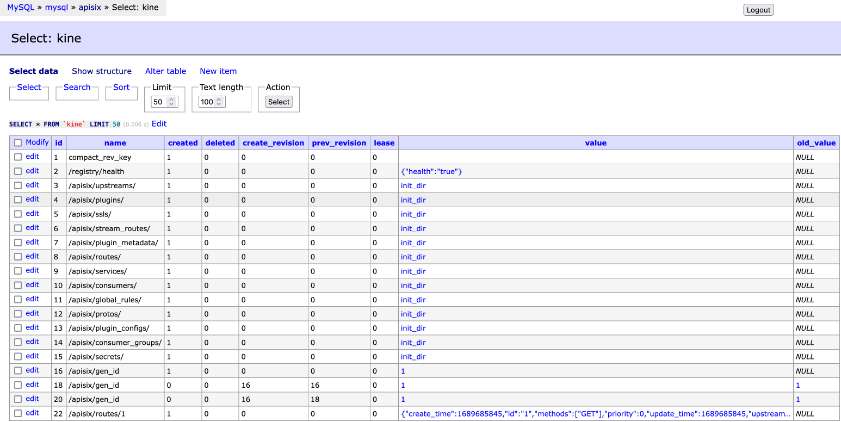This screenshot has width=841, height=422.
Task: Tick the checkbox for /registry/health row
Action: [18, 172]
